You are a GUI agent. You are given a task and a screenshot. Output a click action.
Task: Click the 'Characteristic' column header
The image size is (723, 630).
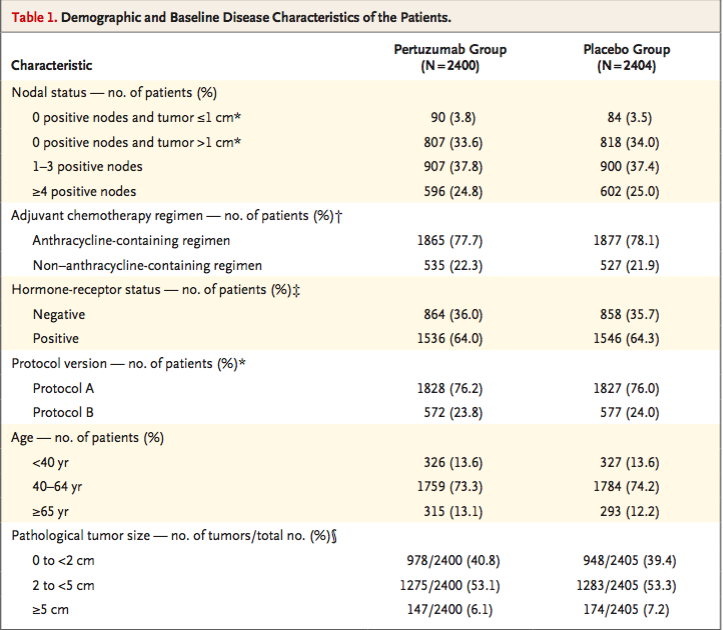[x=52, y=65]
